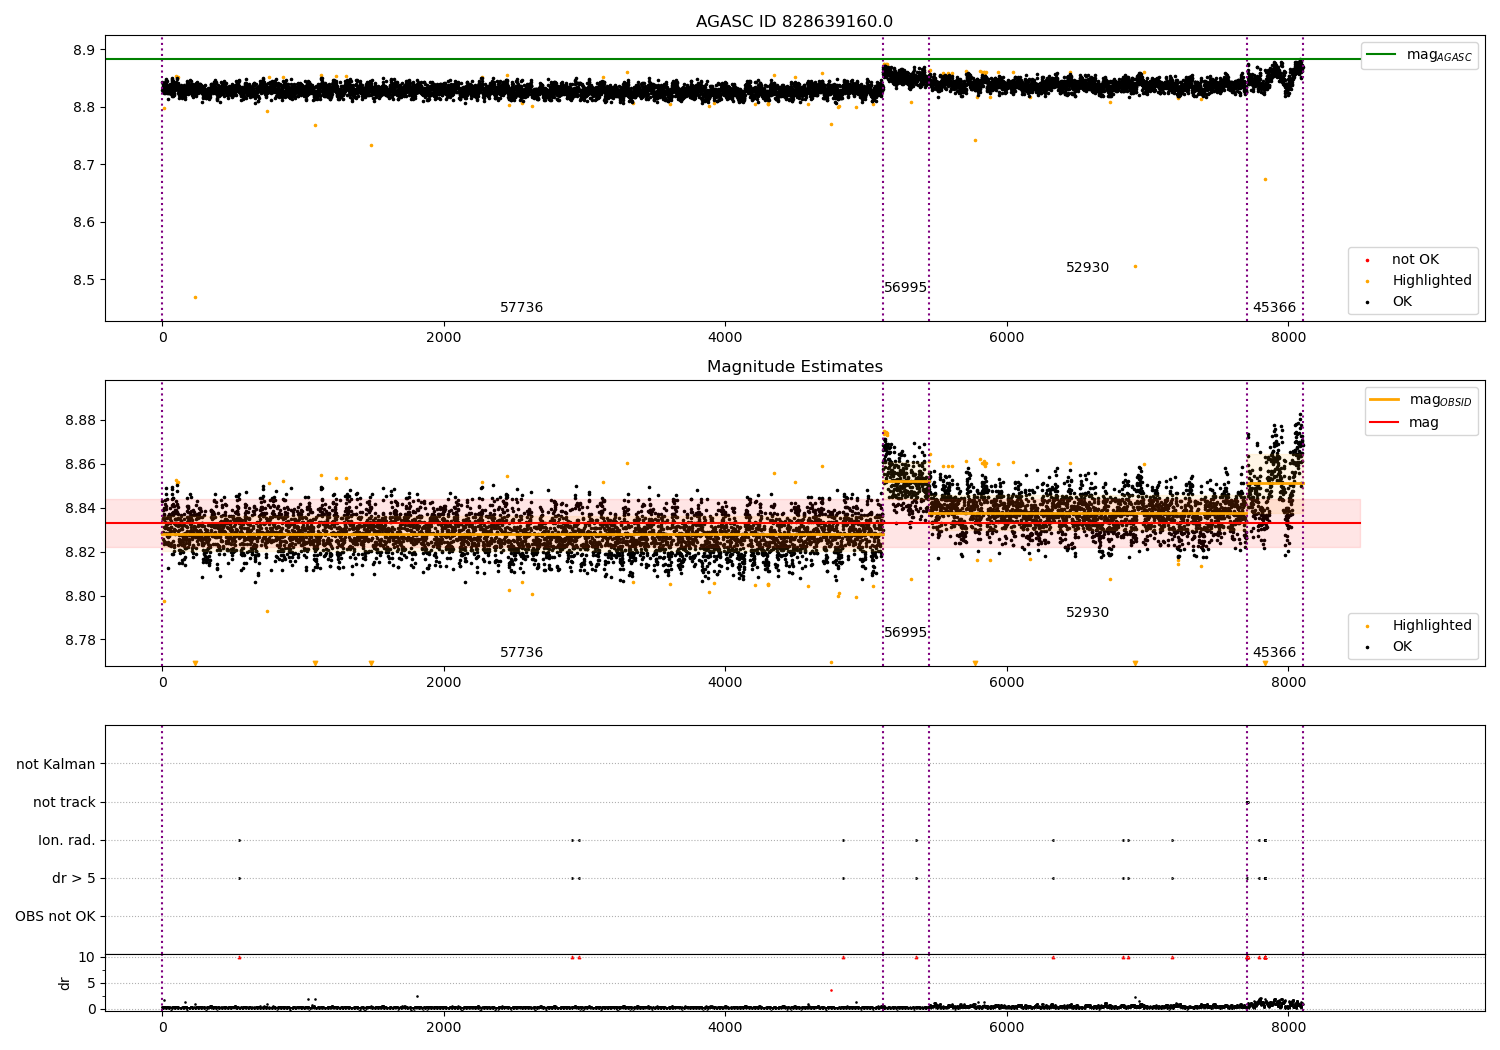The image size is (1500, 1050).
Task: Click the red 'not OK' legend marker in top plot
Action: (x=1367, y=260)
